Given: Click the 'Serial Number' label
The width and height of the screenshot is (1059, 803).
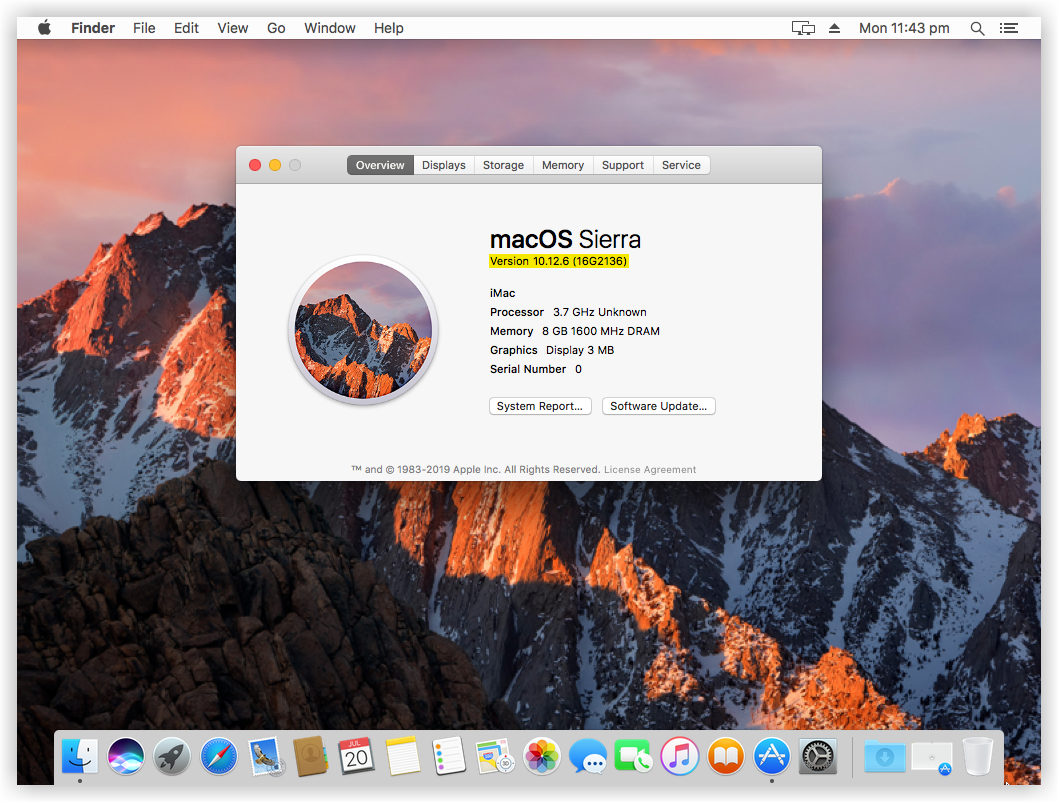Looking at the screenshot, I should tap(528, 369).
